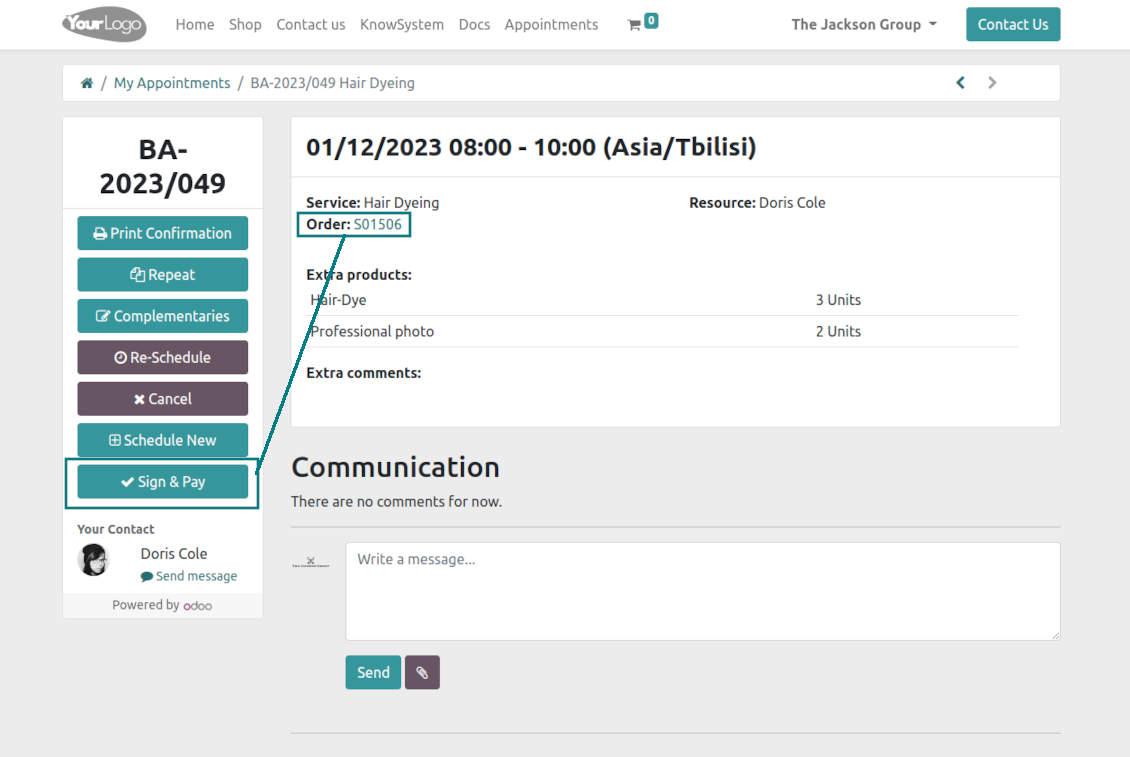This screenshot has height=757, width=1130.
Task: Click Send message link under Doris Cole
Action: [189, 576]
